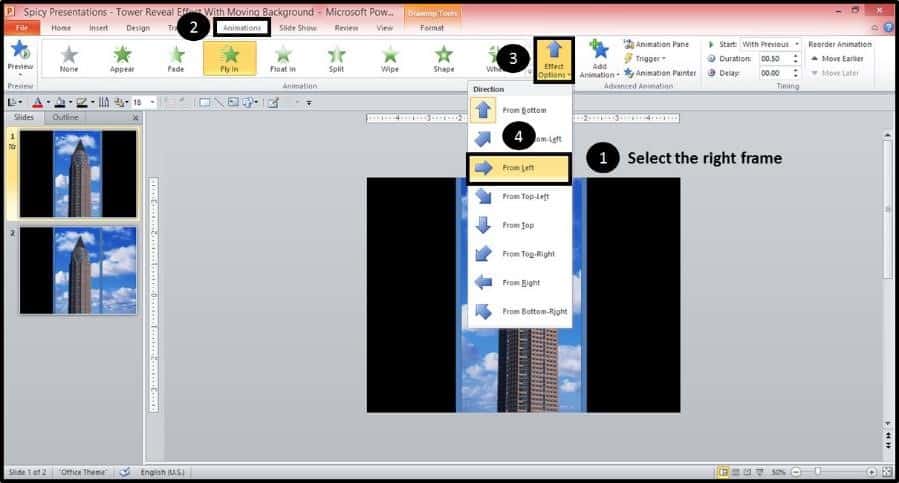Switch to Slides pane tab

point(24,117)
